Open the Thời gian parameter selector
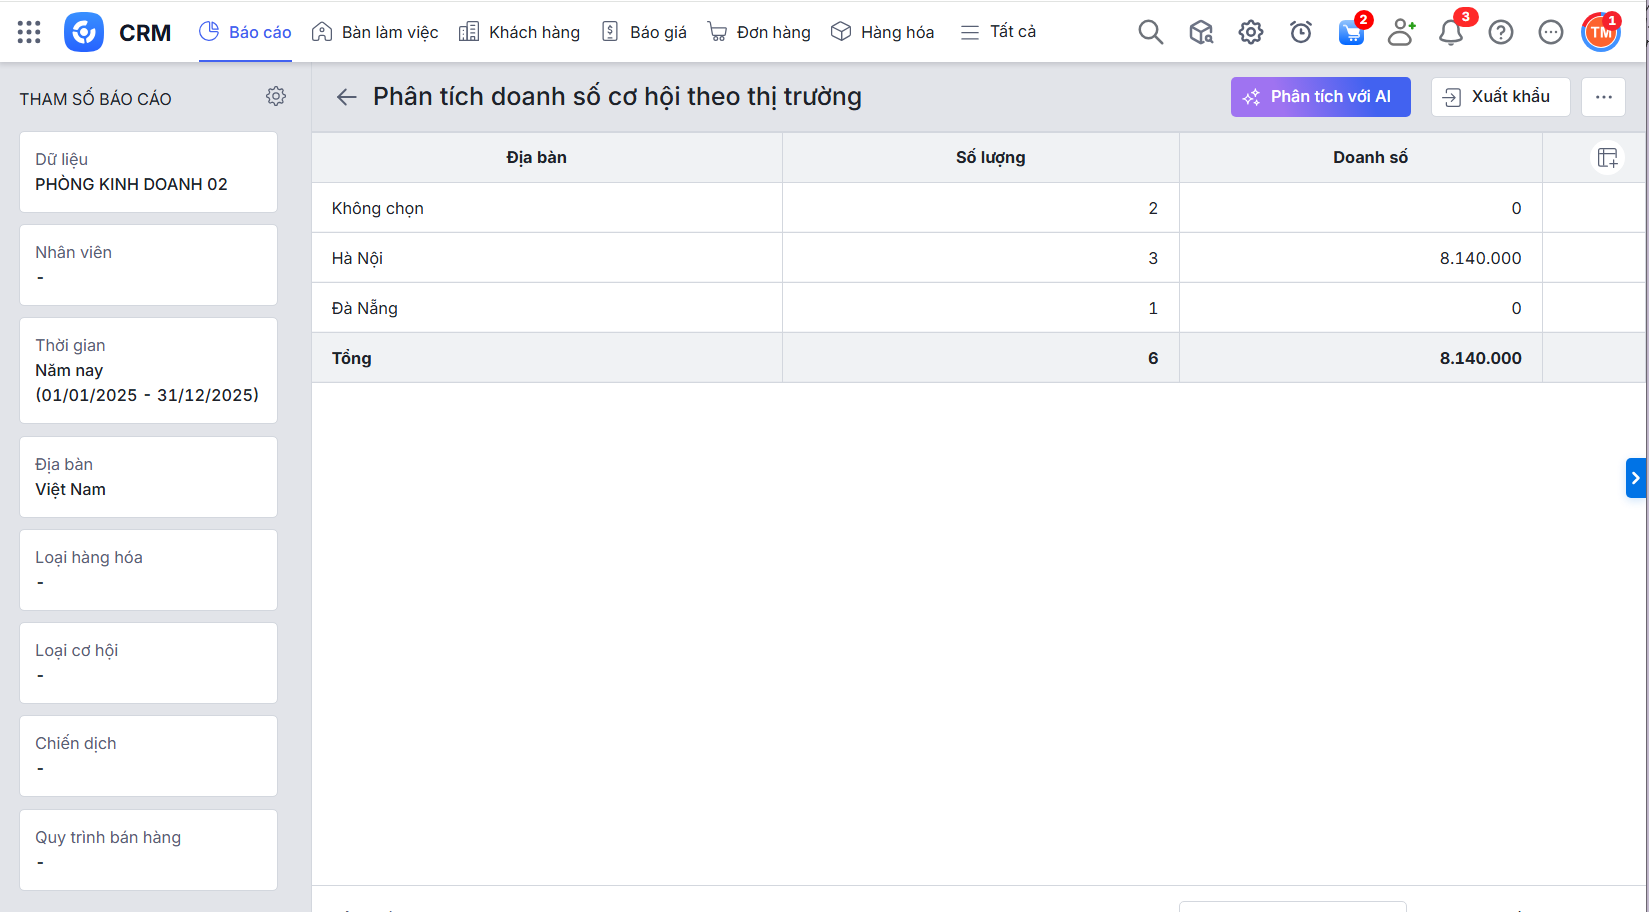The width and height of the screenshot is (1649, 912). pyautogui.click(x=148, y=370)
